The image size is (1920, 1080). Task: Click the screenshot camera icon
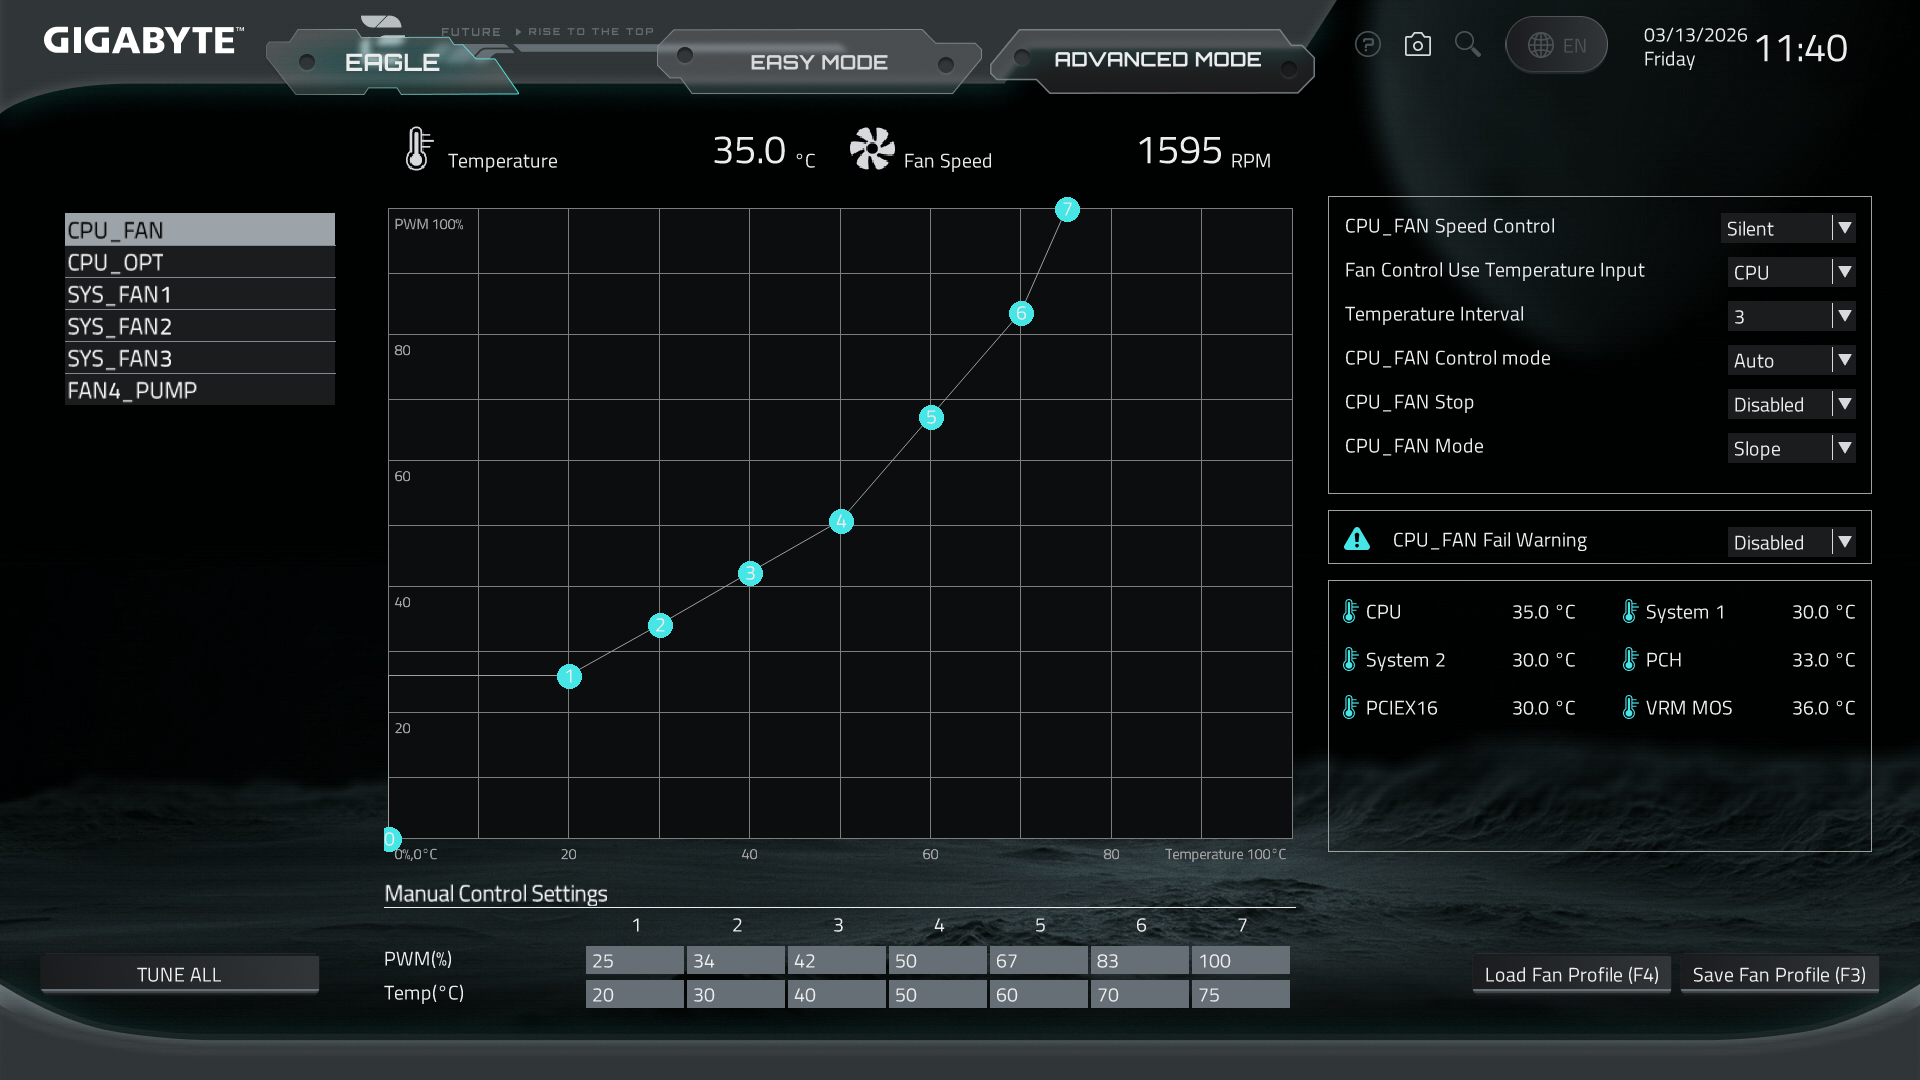click(x=1417, y=45)
